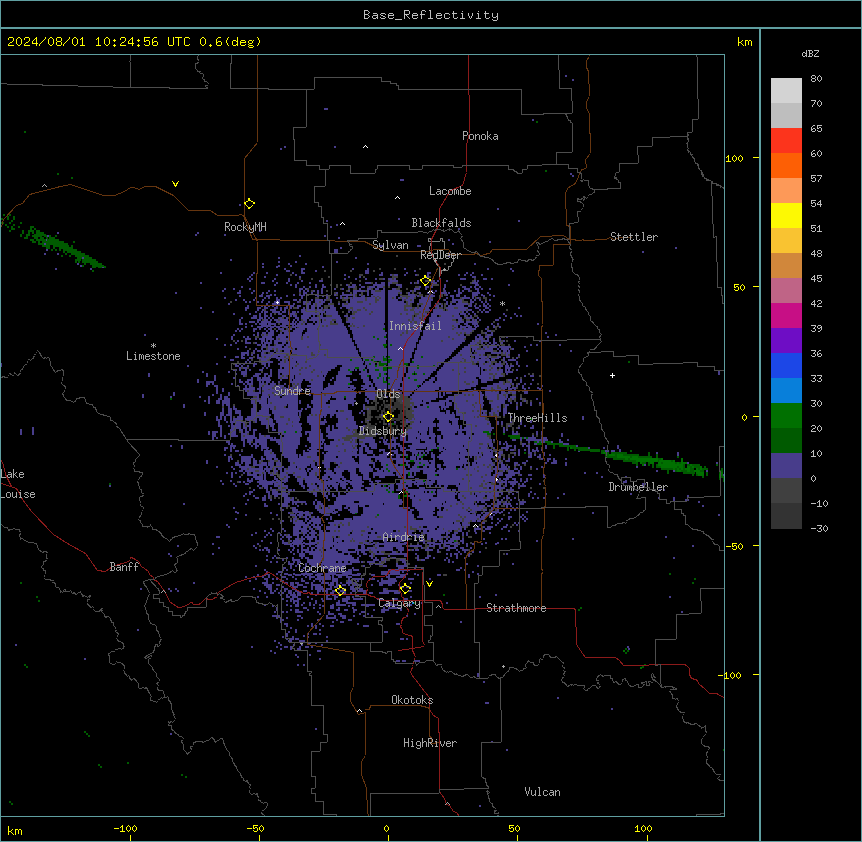Screen dimensions: 862x842
Task: Click the Didsbury city label
Action: 383,431
